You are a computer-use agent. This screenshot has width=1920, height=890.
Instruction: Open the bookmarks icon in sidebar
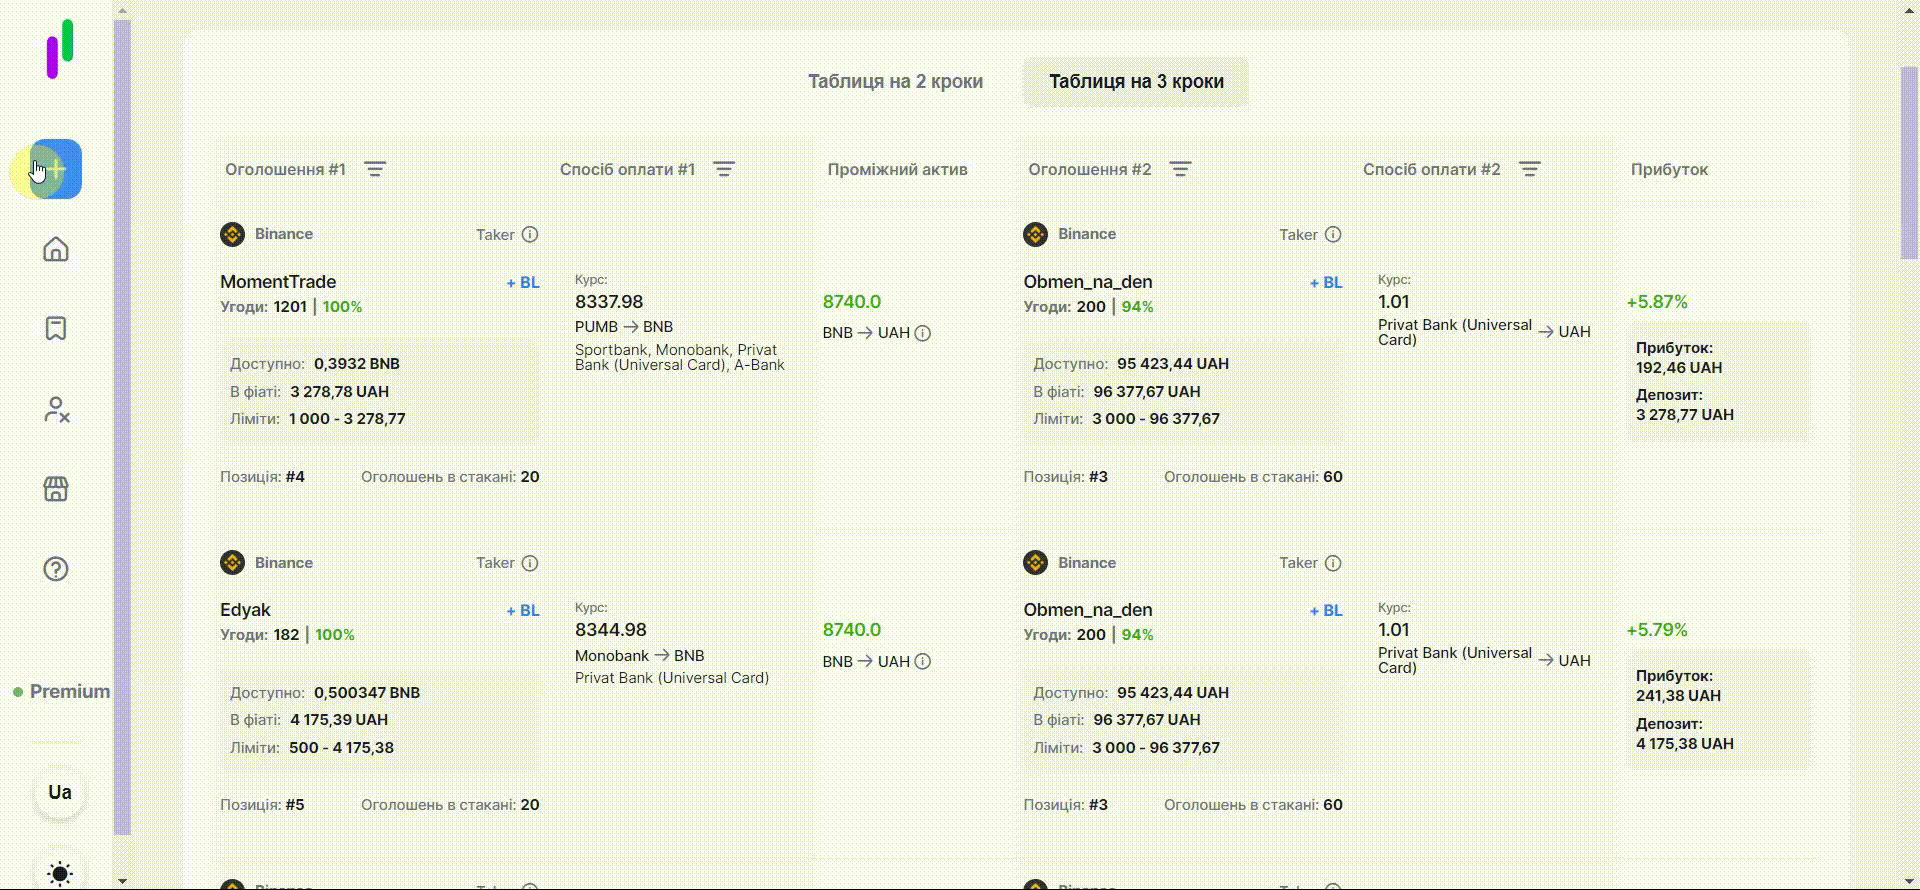tap(56, 329)
